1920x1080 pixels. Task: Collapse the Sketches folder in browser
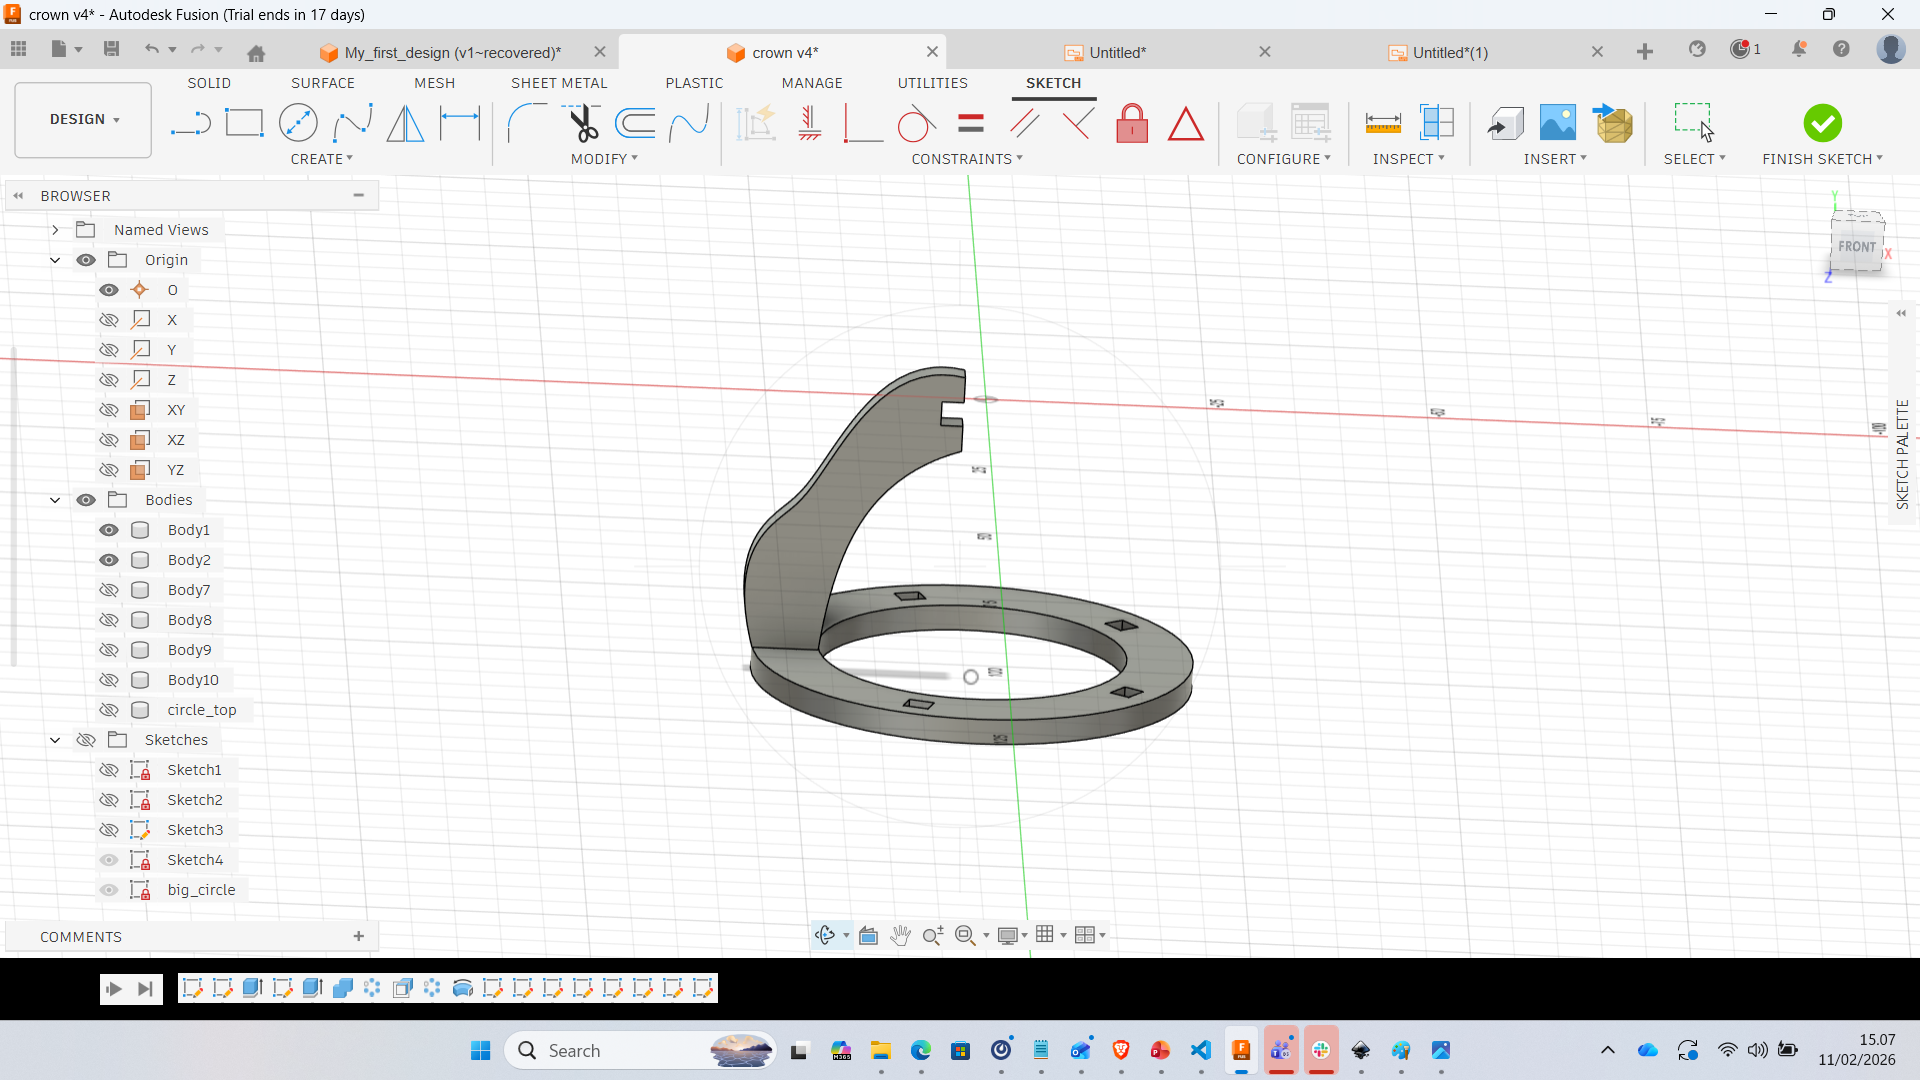tap(55, 740)
